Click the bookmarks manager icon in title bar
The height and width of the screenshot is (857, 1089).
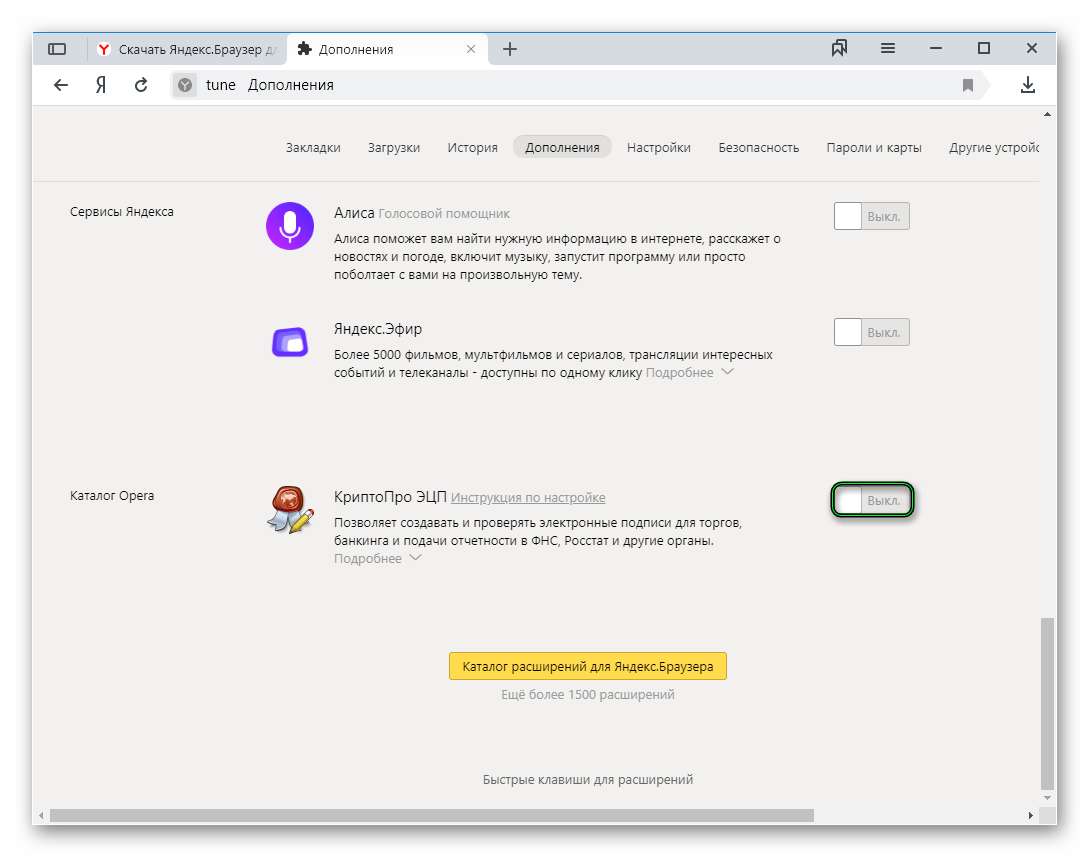pyautogui.click(x=839, y=49)
